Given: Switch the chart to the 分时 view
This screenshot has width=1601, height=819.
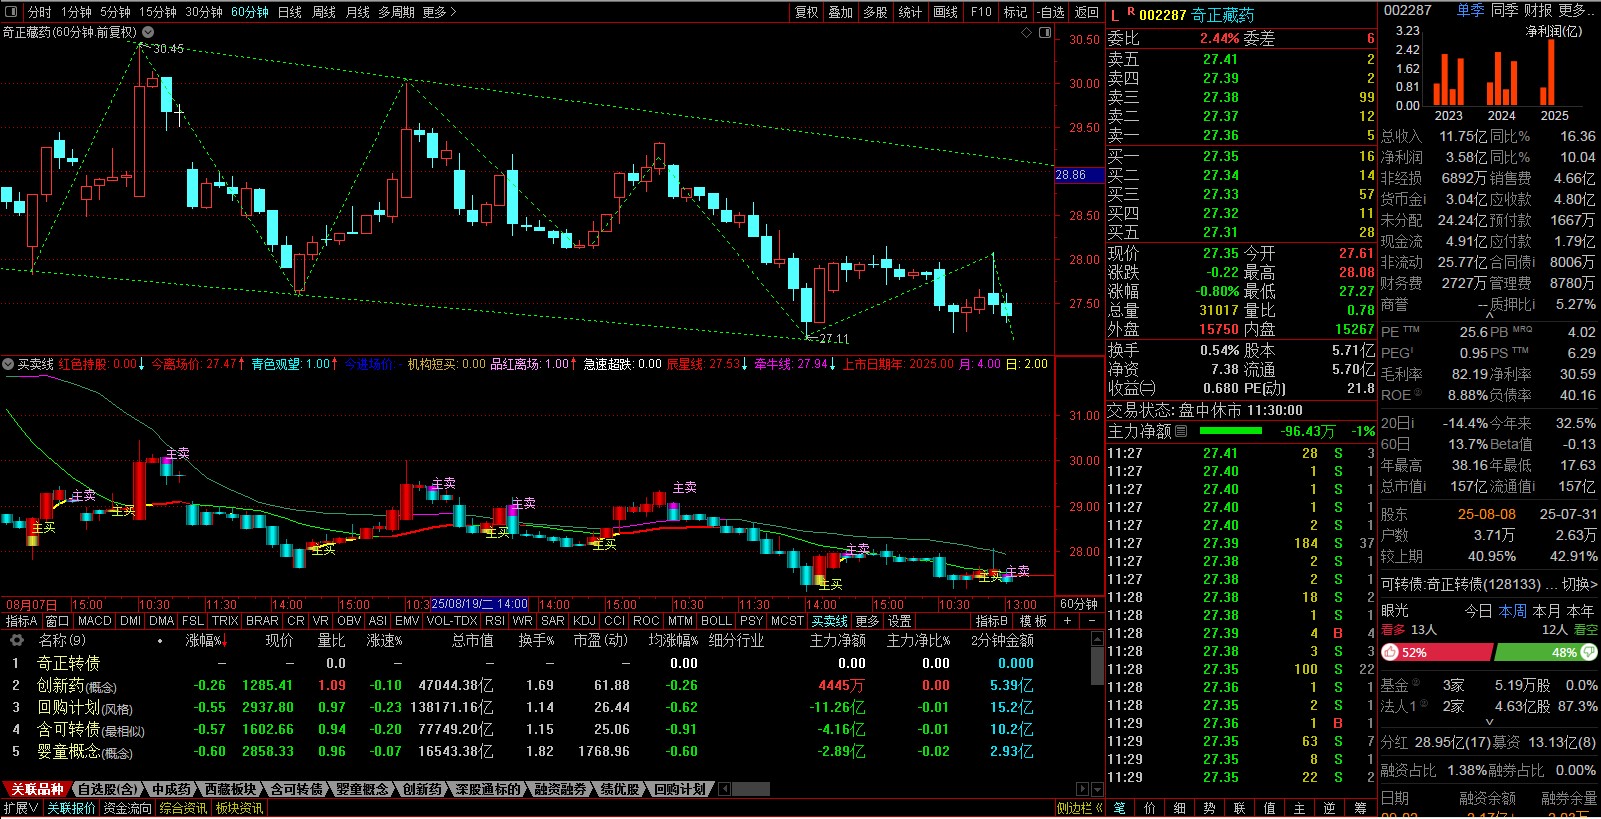Looking at the screenshot, I should [39, 12].
